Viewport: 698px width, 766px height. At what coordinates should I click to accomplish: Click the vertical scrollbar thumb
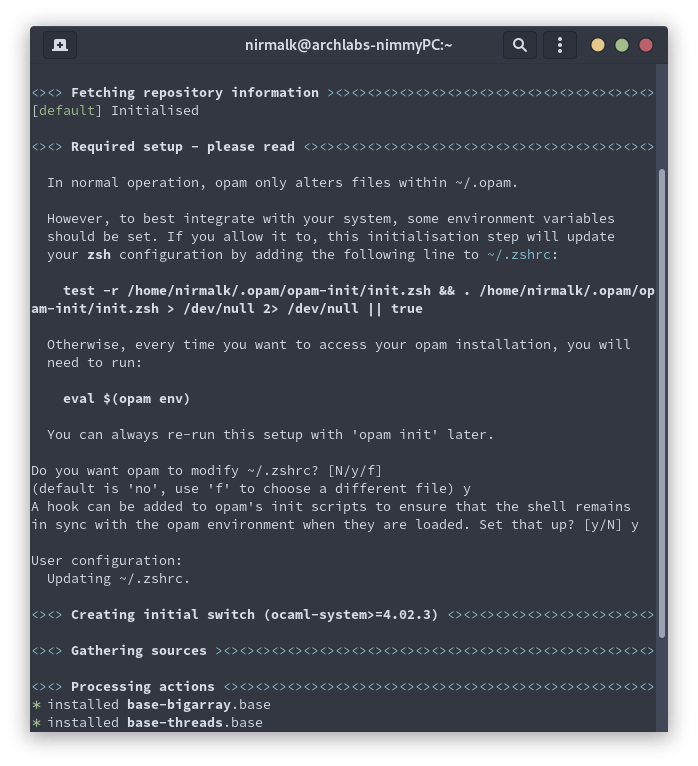click(x=662, y=403)
